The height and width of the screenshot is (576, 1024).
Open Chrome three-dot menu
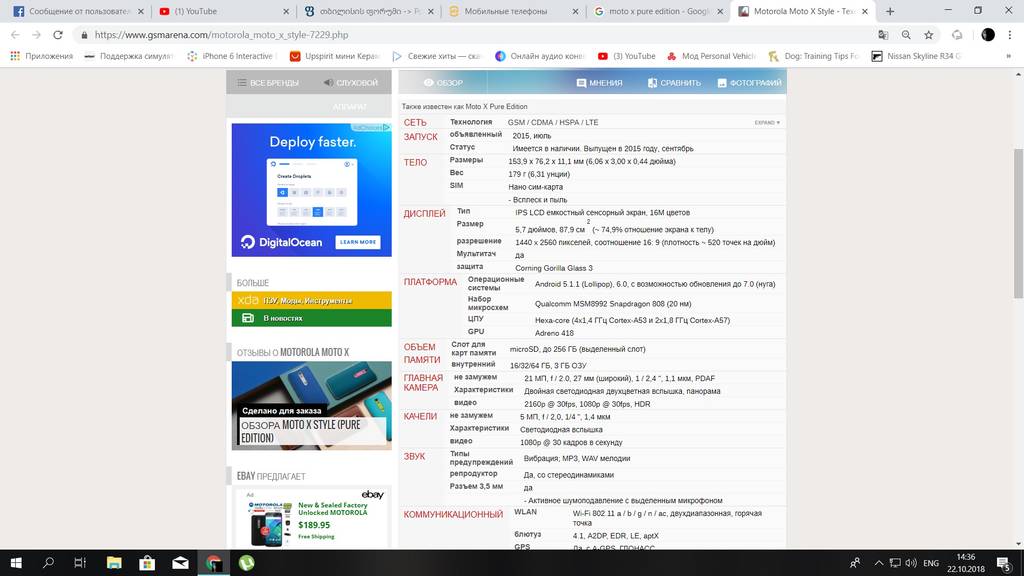pos(1010,35)
